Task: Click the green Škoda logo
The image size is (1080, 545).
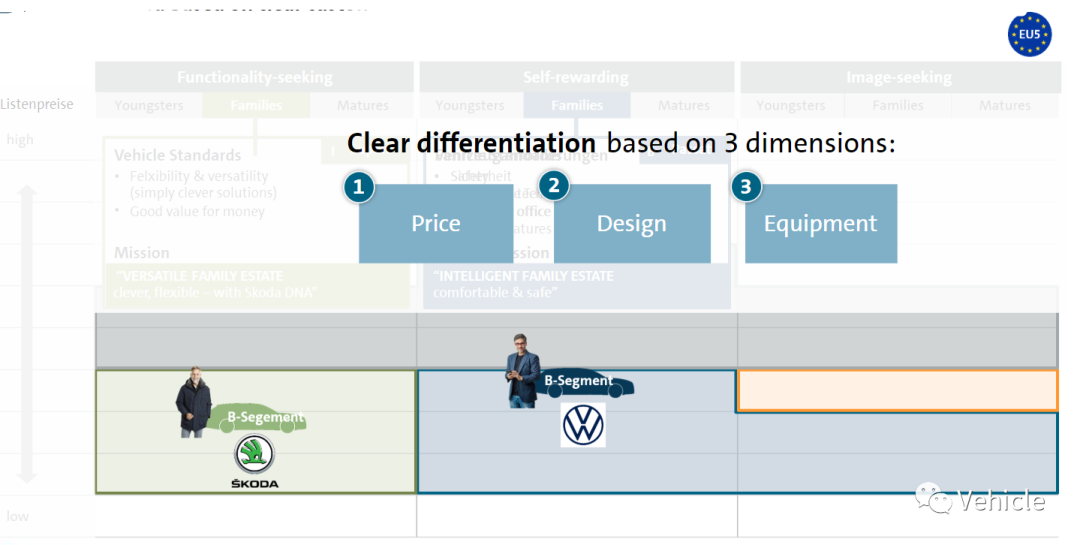Action: [x=254, y=454]
